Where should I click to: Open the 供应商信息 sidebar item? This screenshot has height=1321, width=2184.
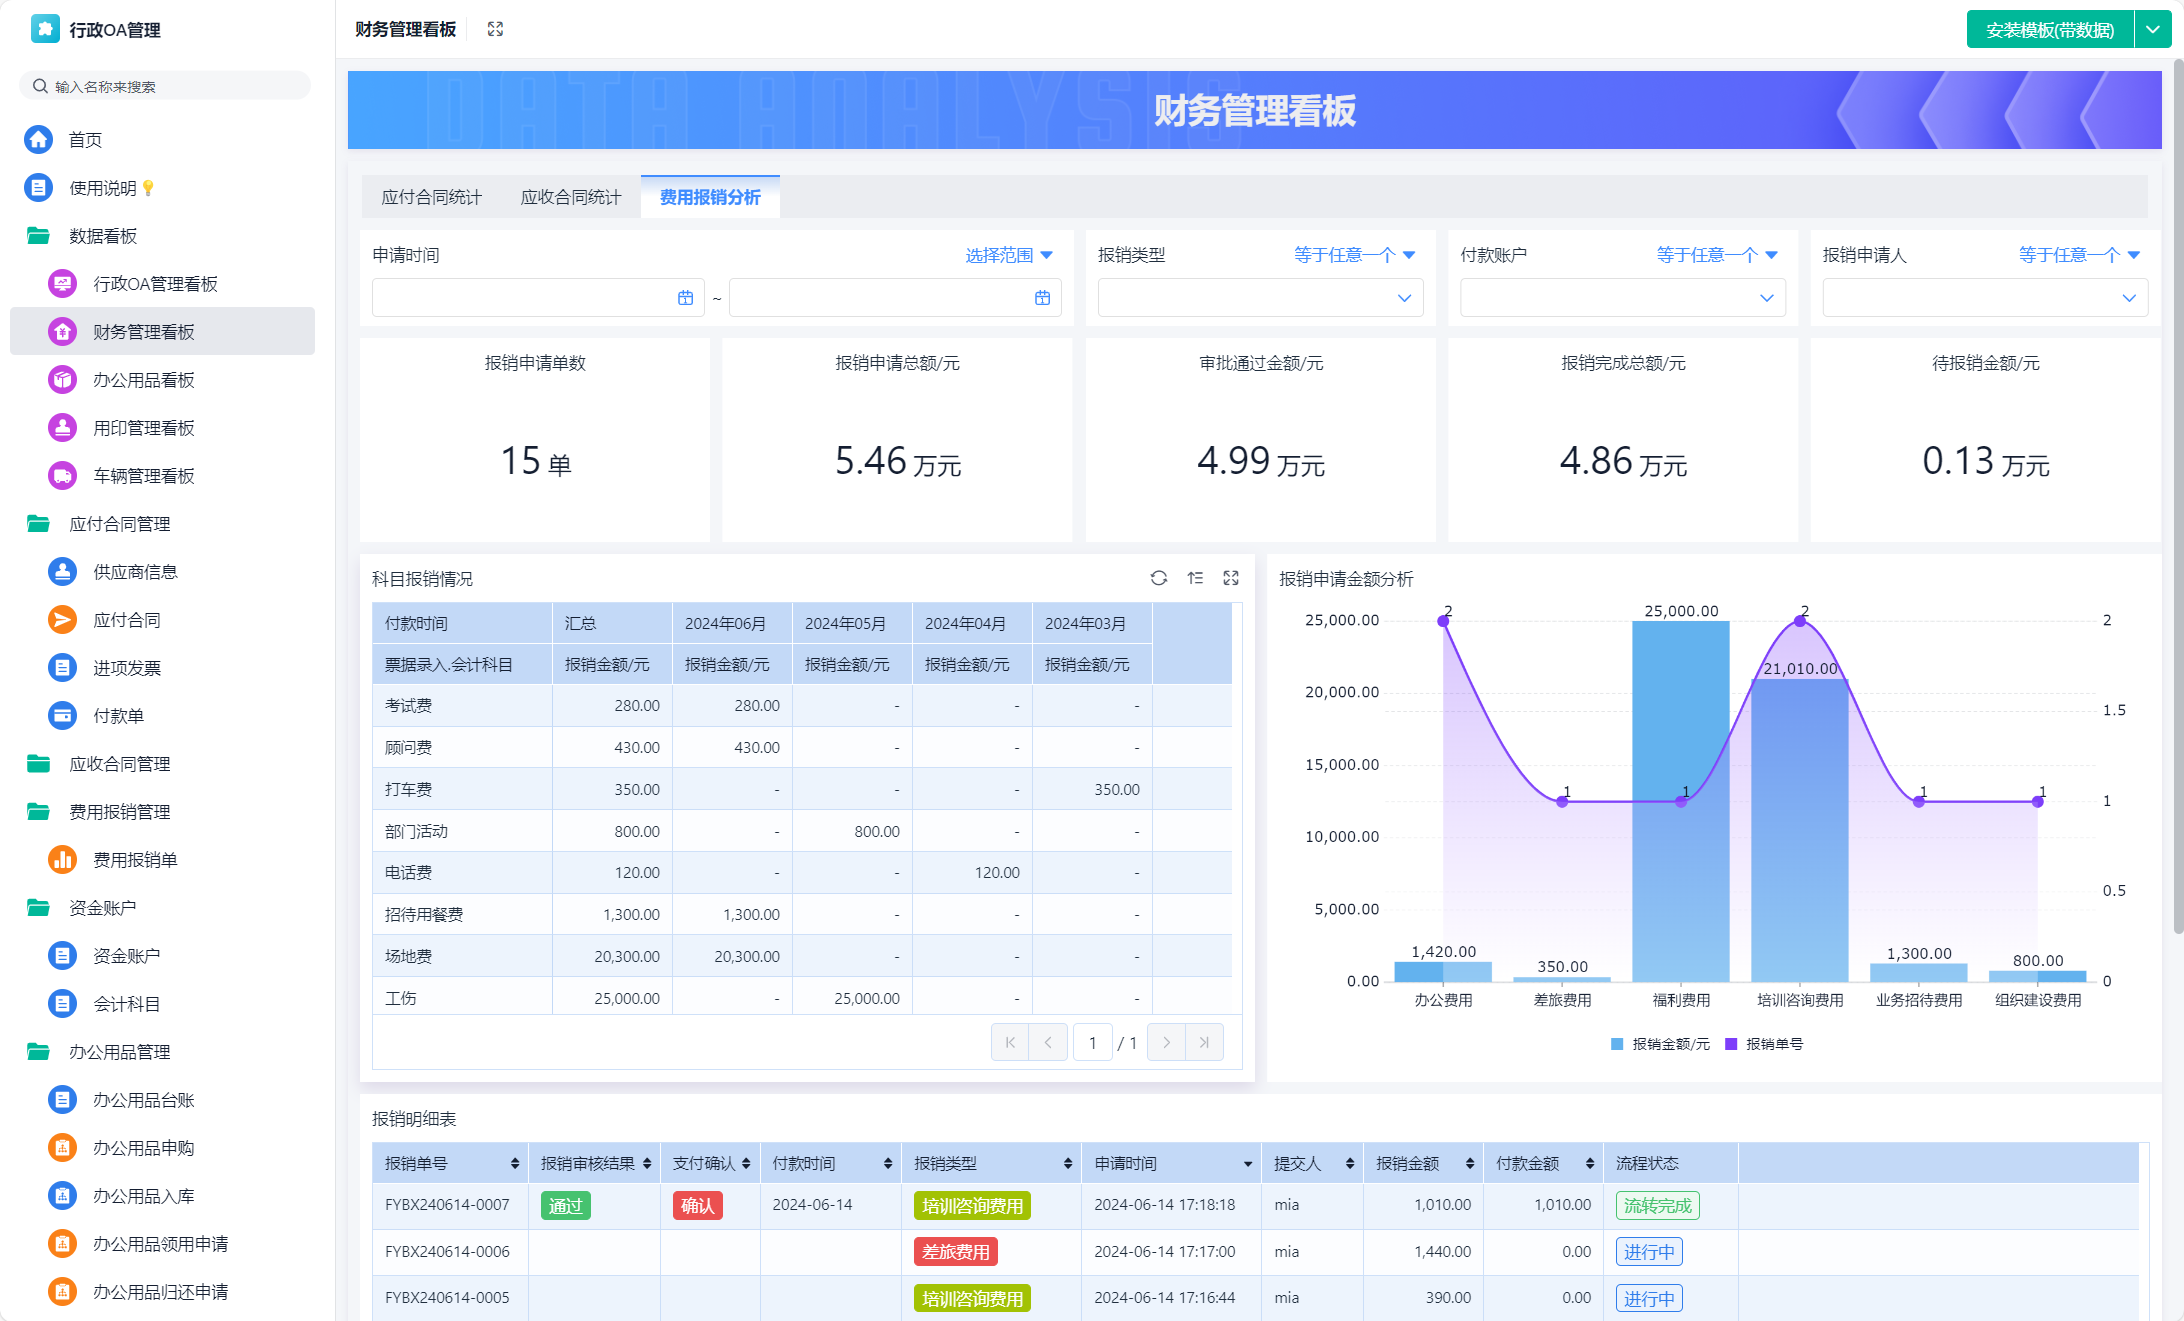[x=135, y=572]
